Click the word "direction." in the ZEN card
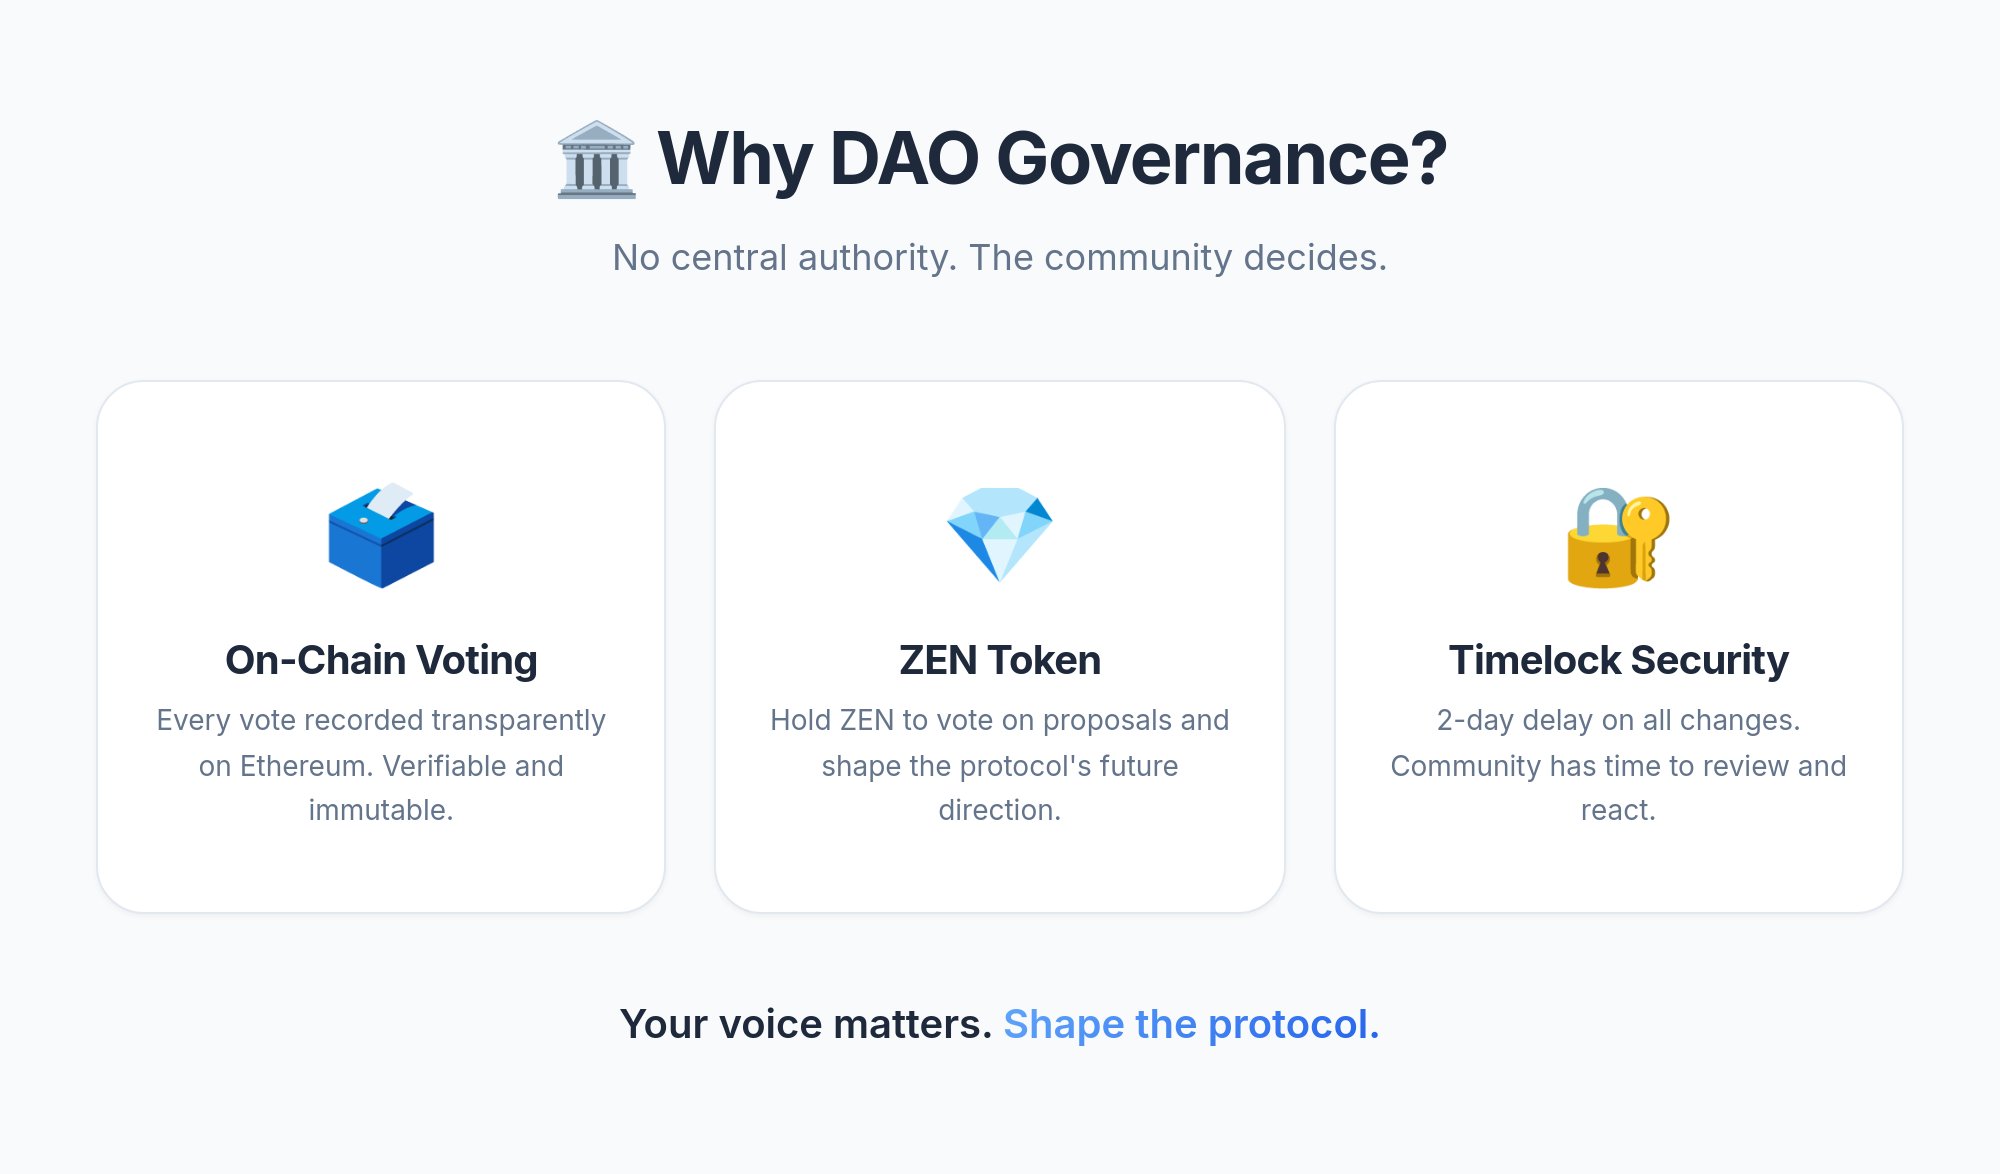 pyautogui.click(x=1000, y=810)
